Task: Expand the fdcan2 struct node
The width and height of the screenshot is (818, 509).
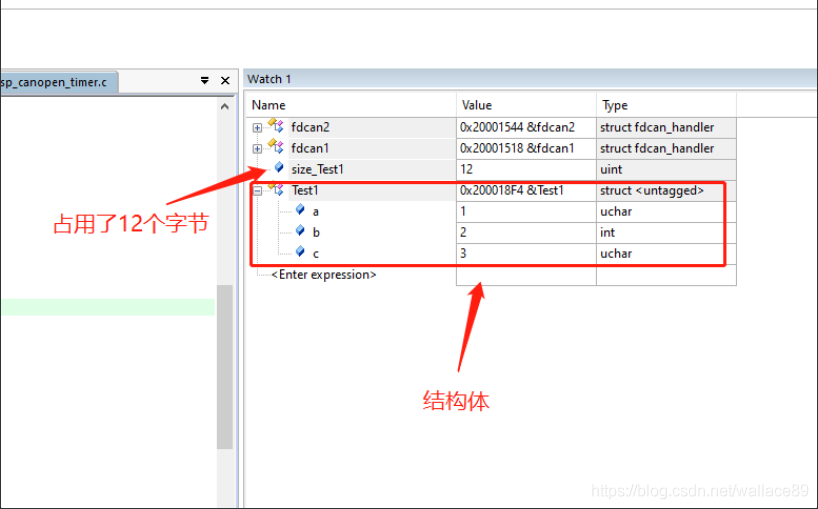Action: pos(257,128)
